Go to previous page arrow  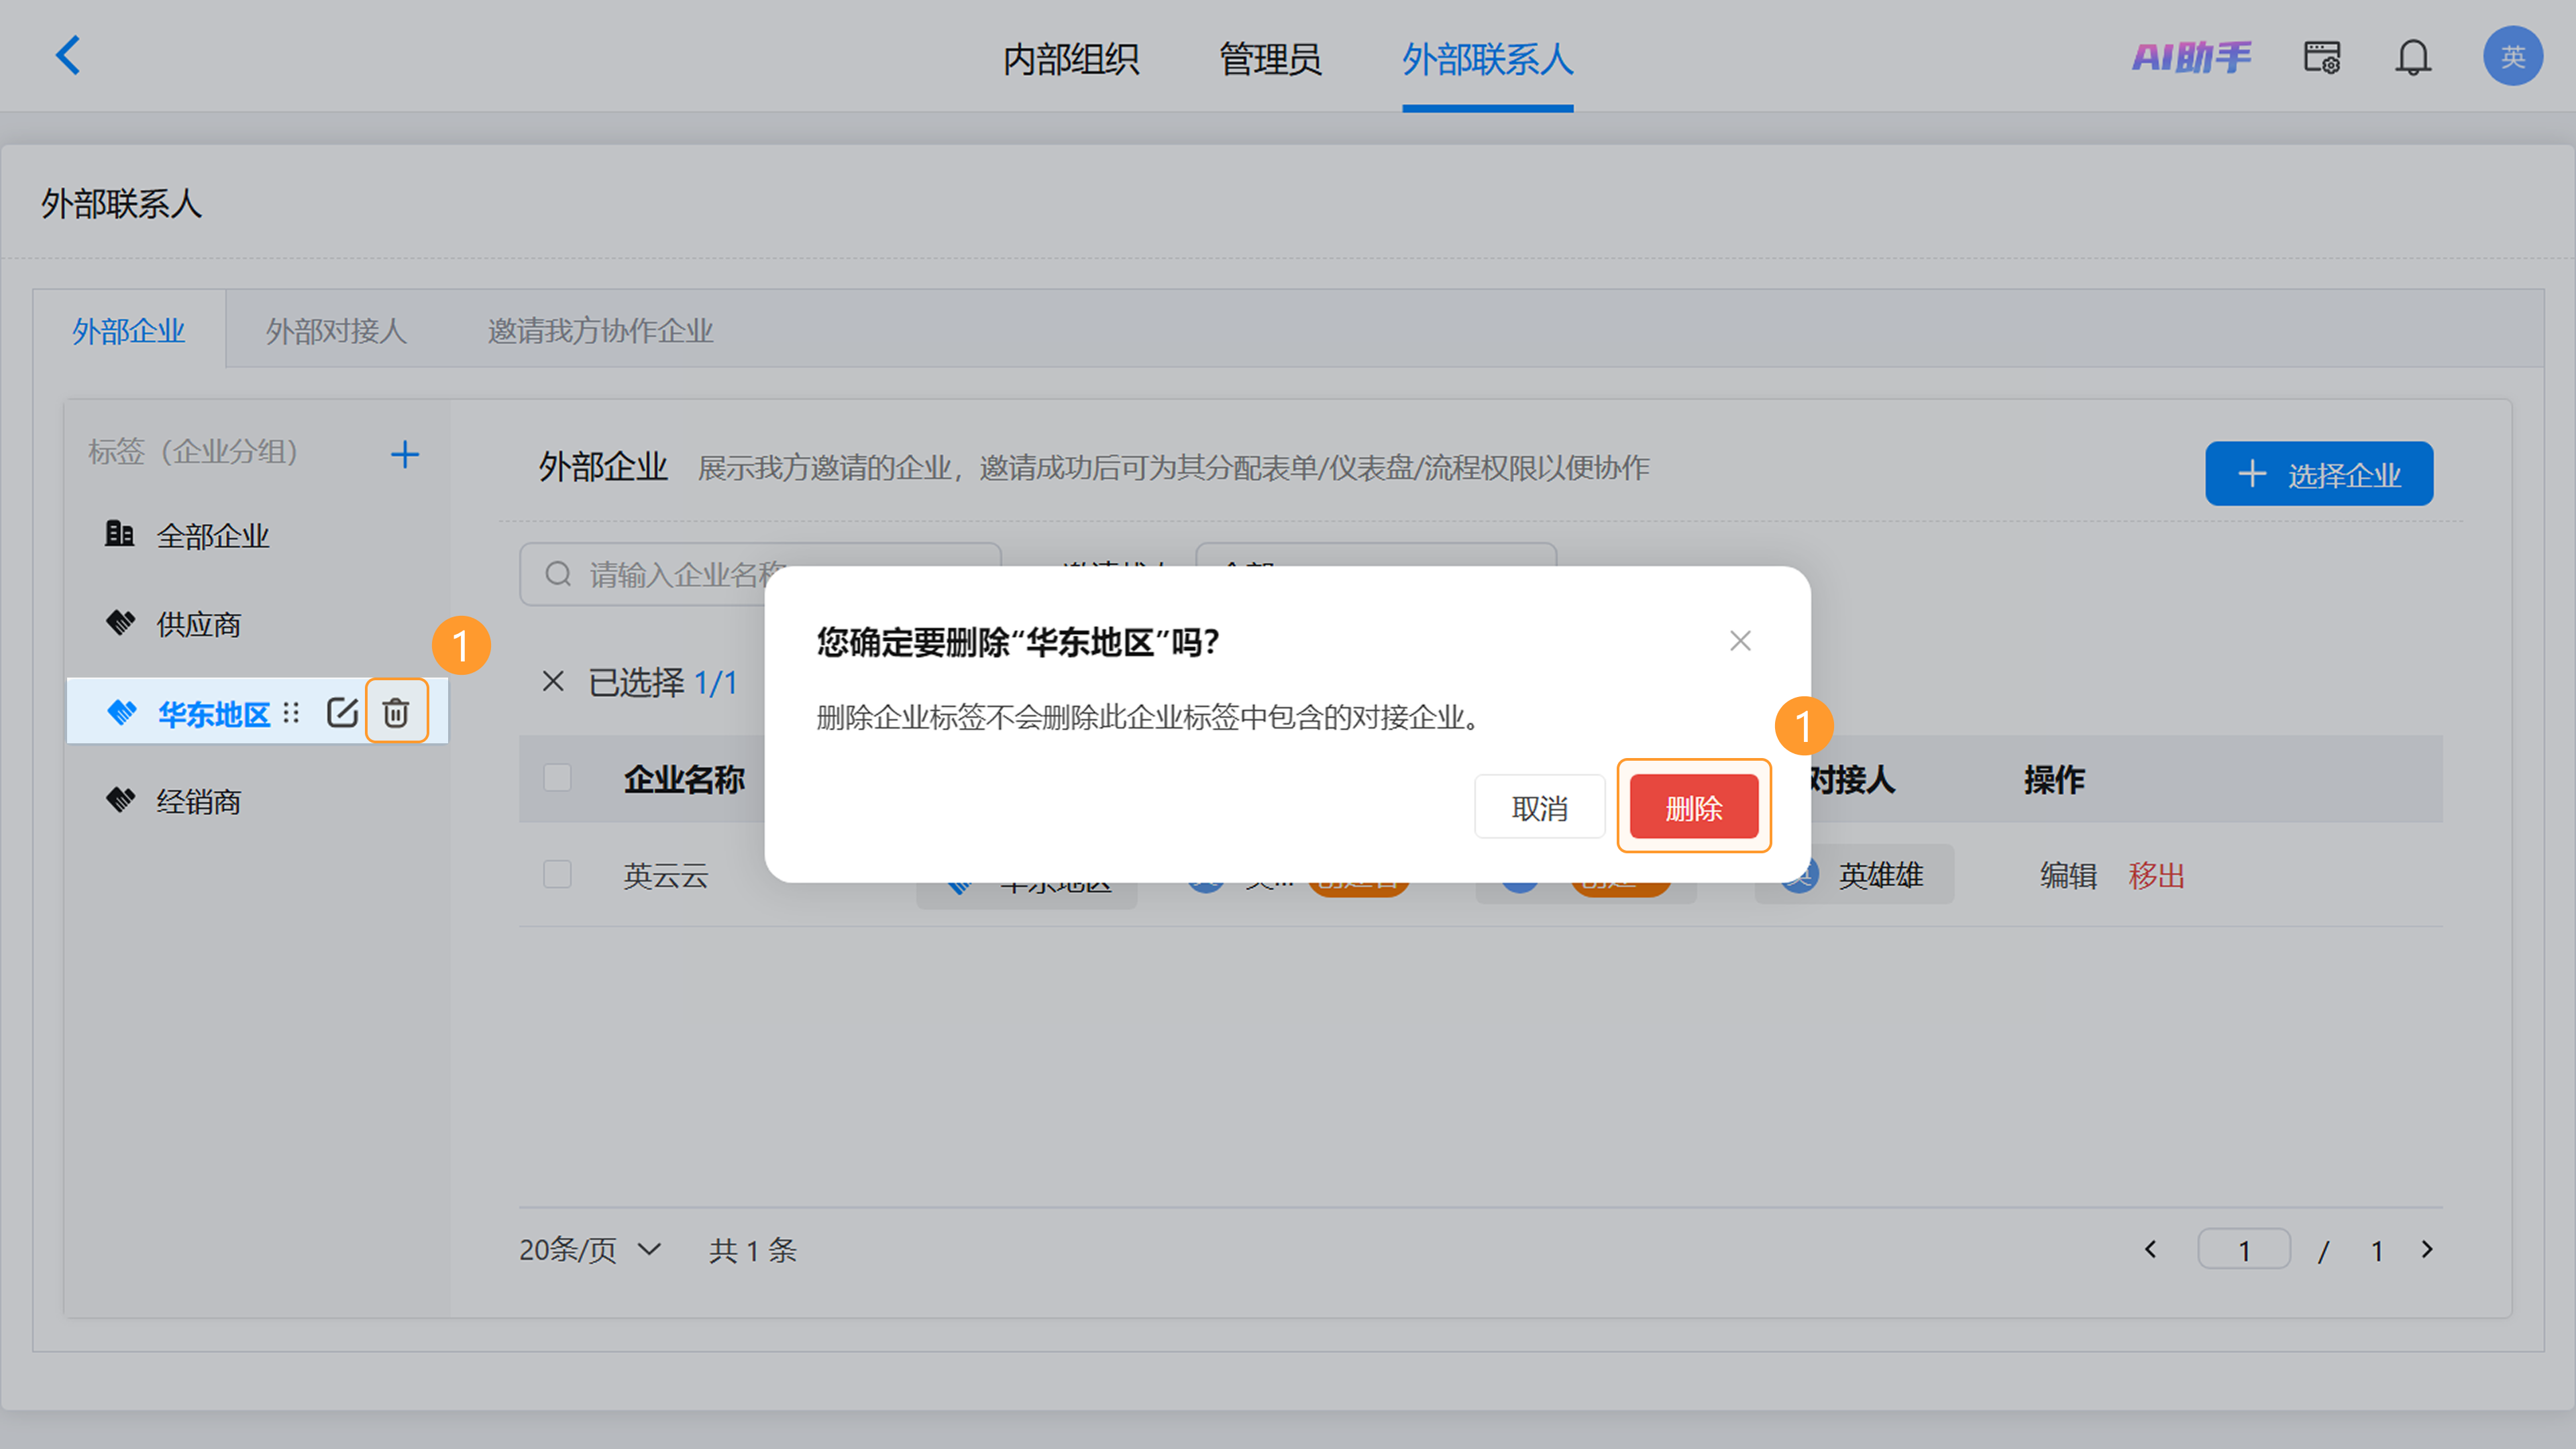coord(2150,1250)
